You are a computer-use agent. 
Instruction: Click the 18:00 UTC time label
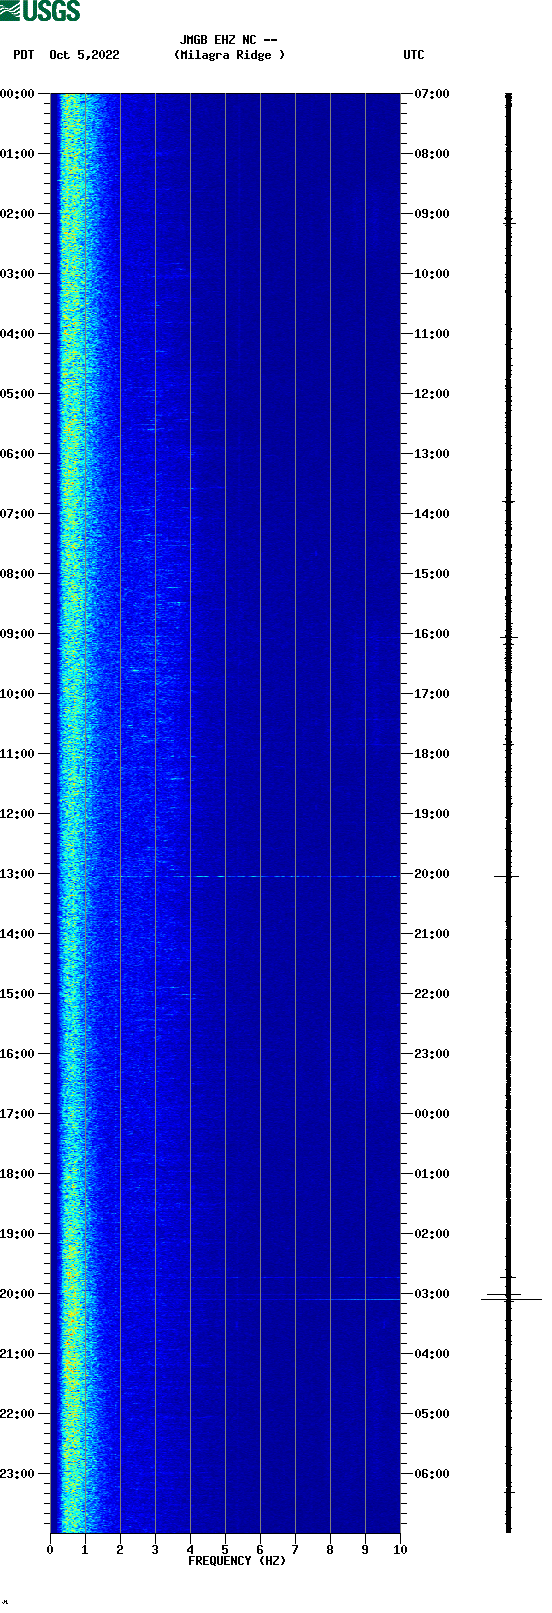click(432, 754)
